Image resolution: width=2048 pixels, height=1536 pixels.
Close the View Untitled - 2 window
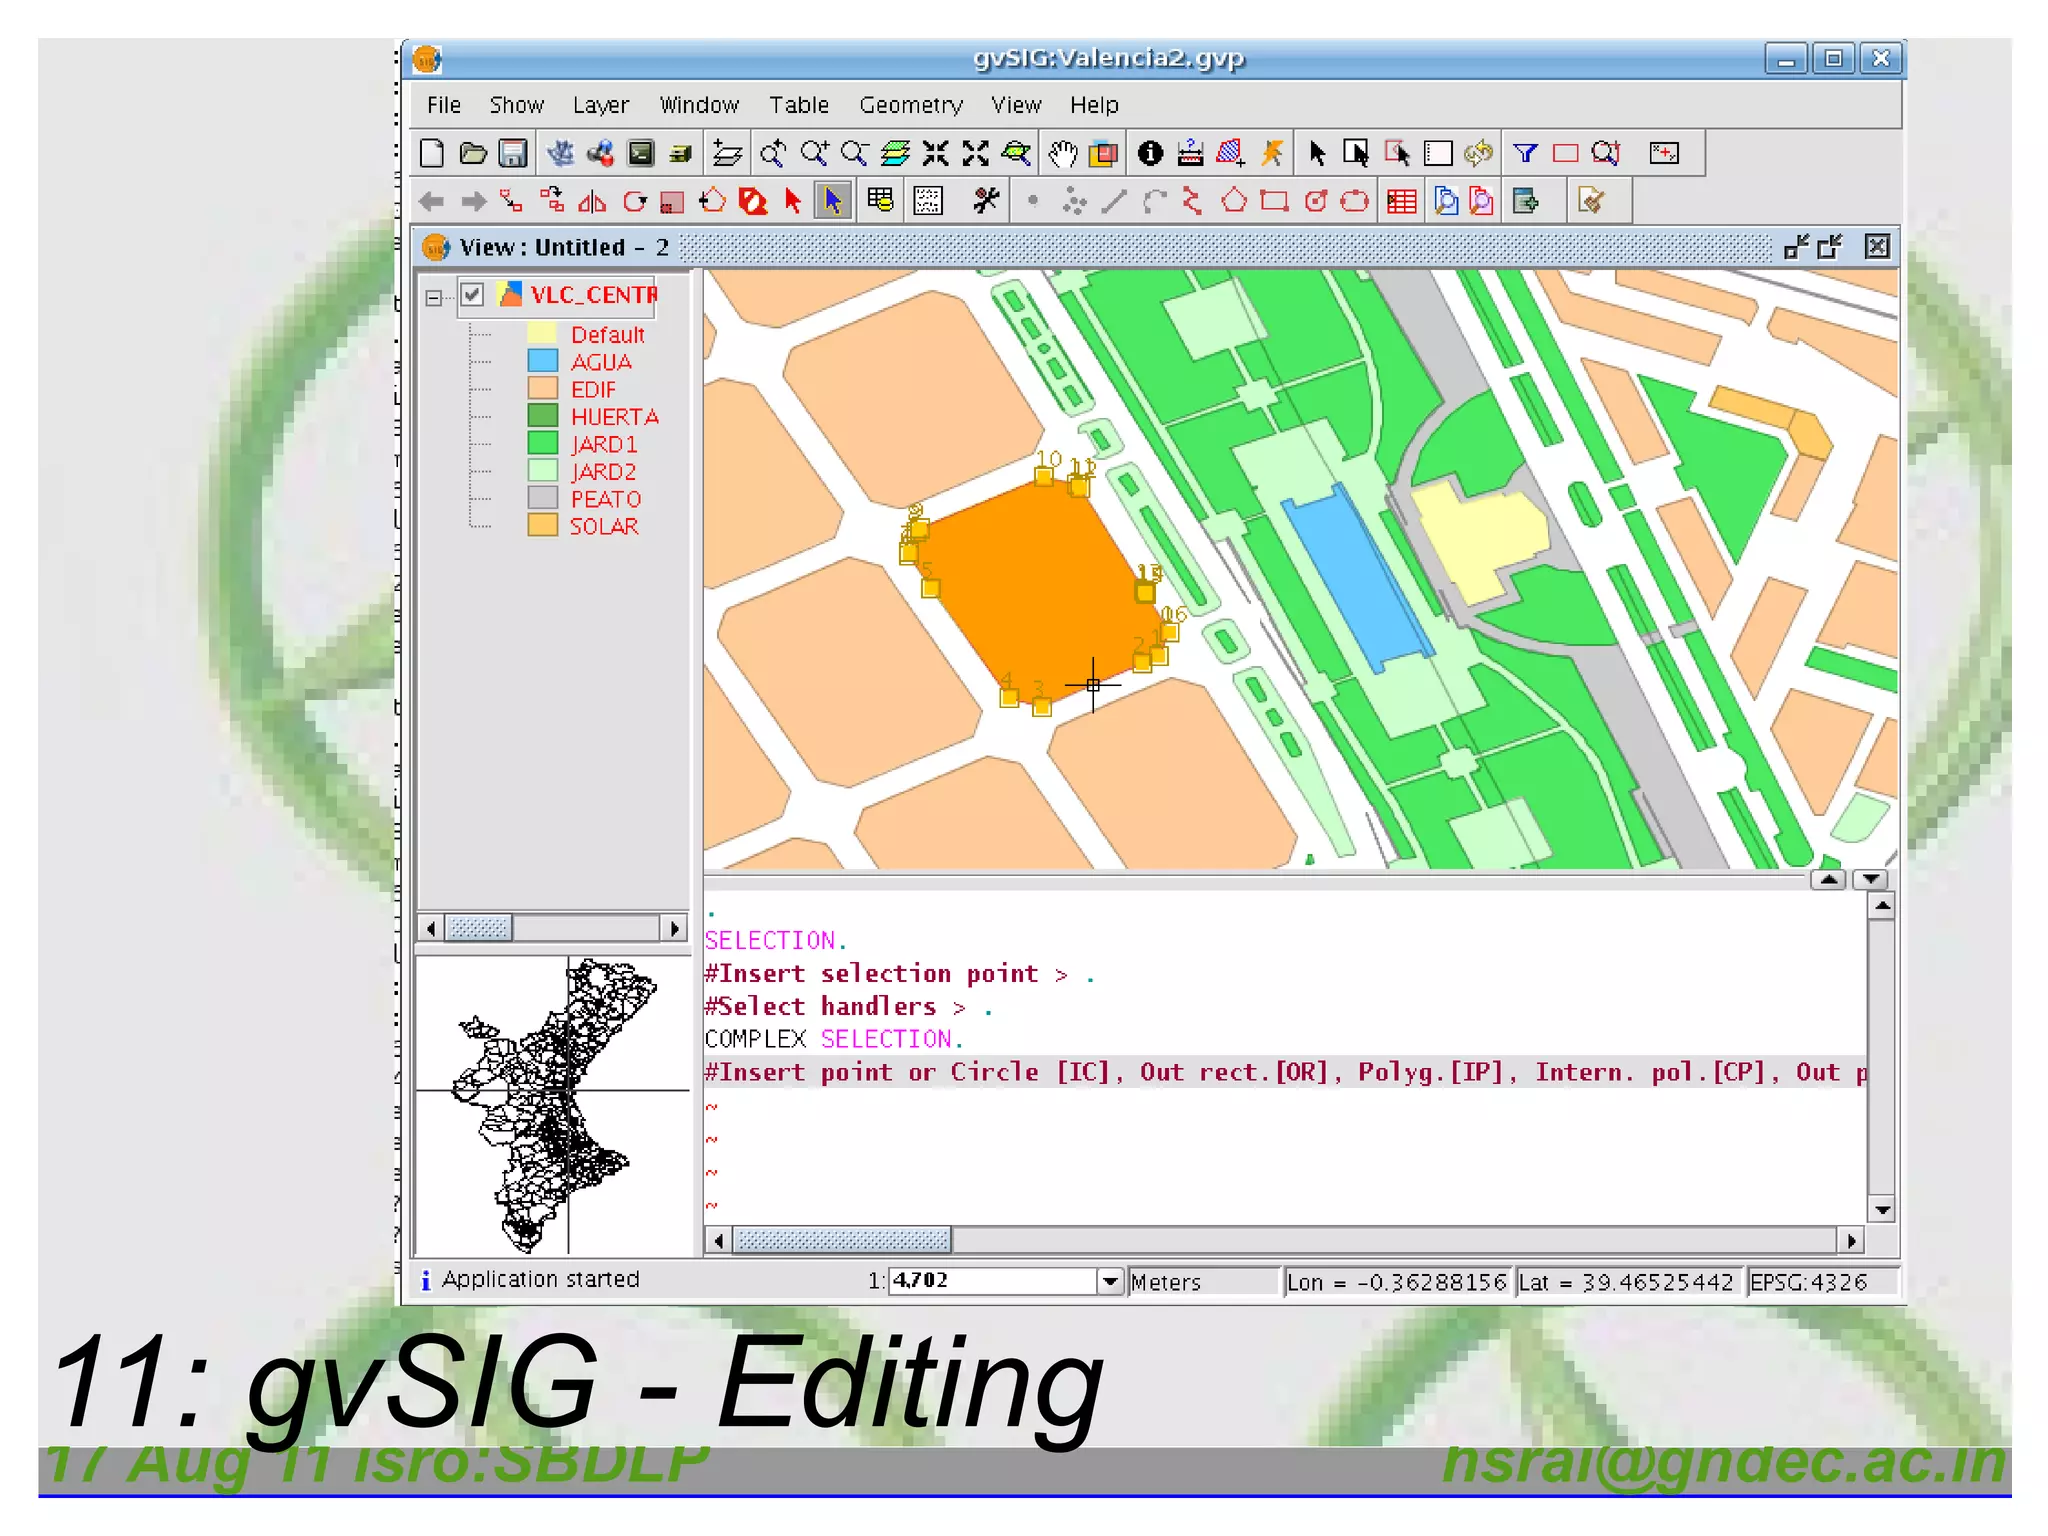click(1877, 247)
